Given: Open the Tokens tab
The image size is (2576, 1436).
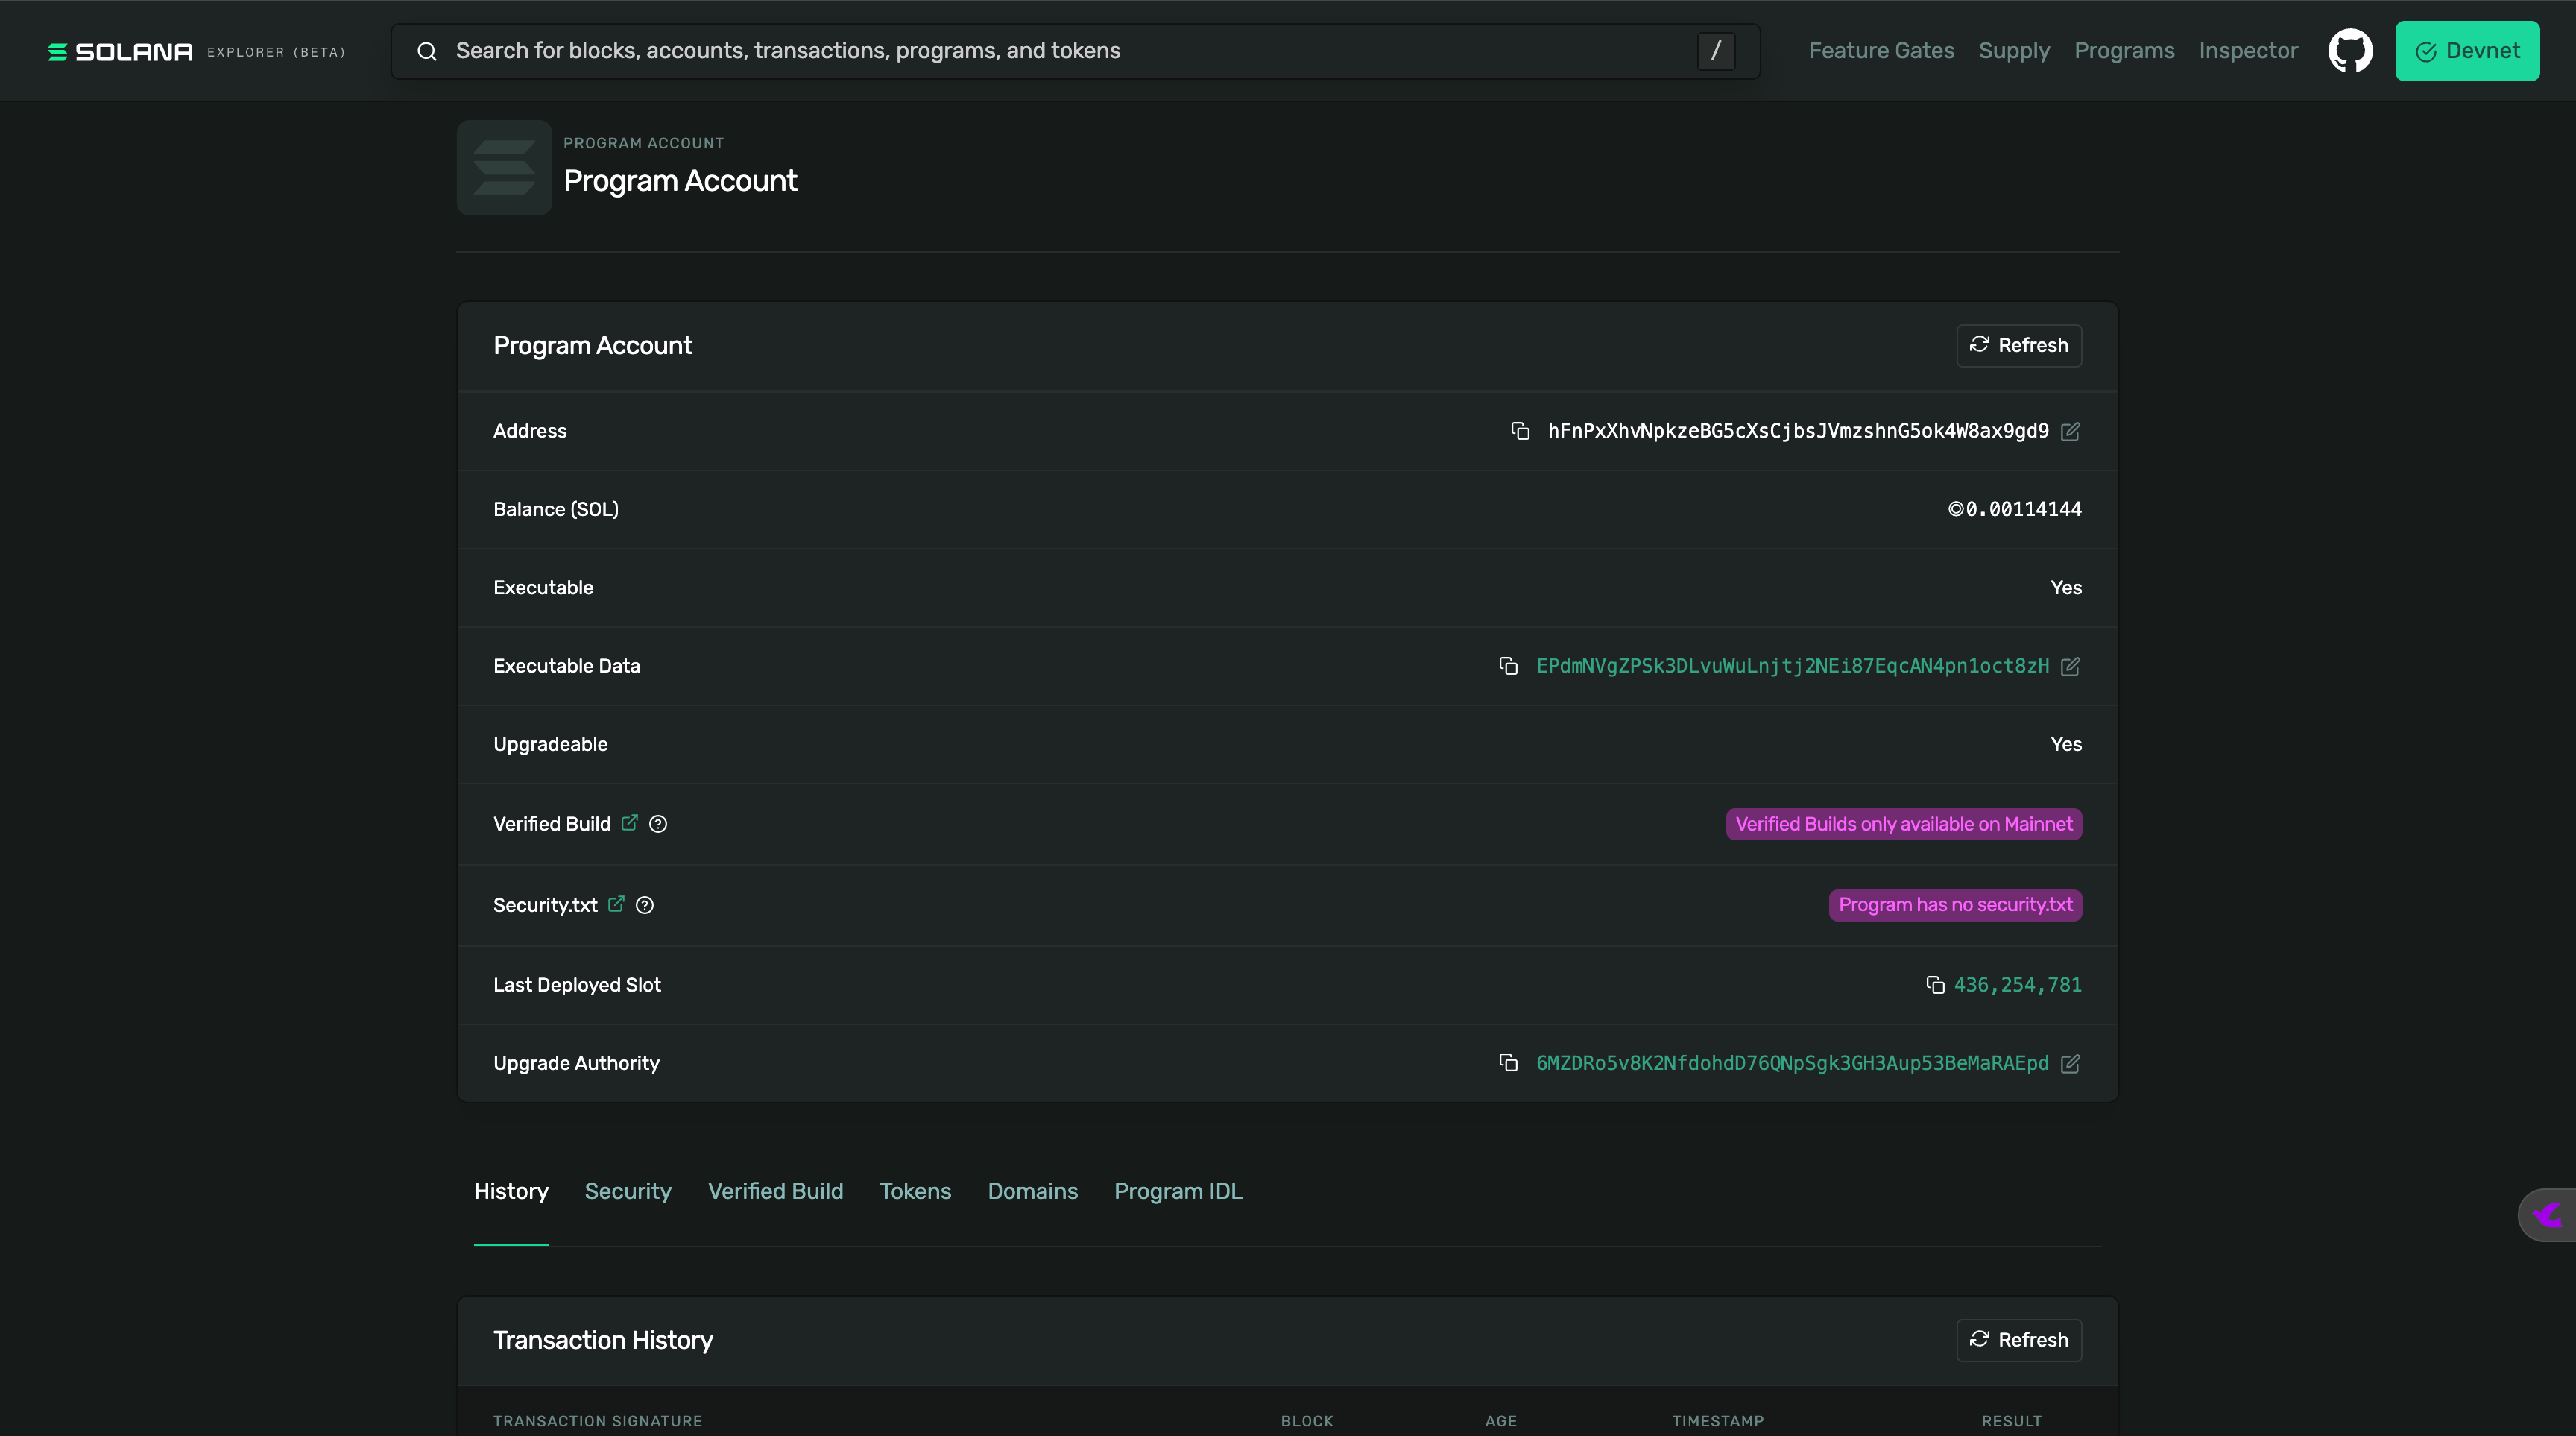Looking at the screenshot, I should [914, 1191].
